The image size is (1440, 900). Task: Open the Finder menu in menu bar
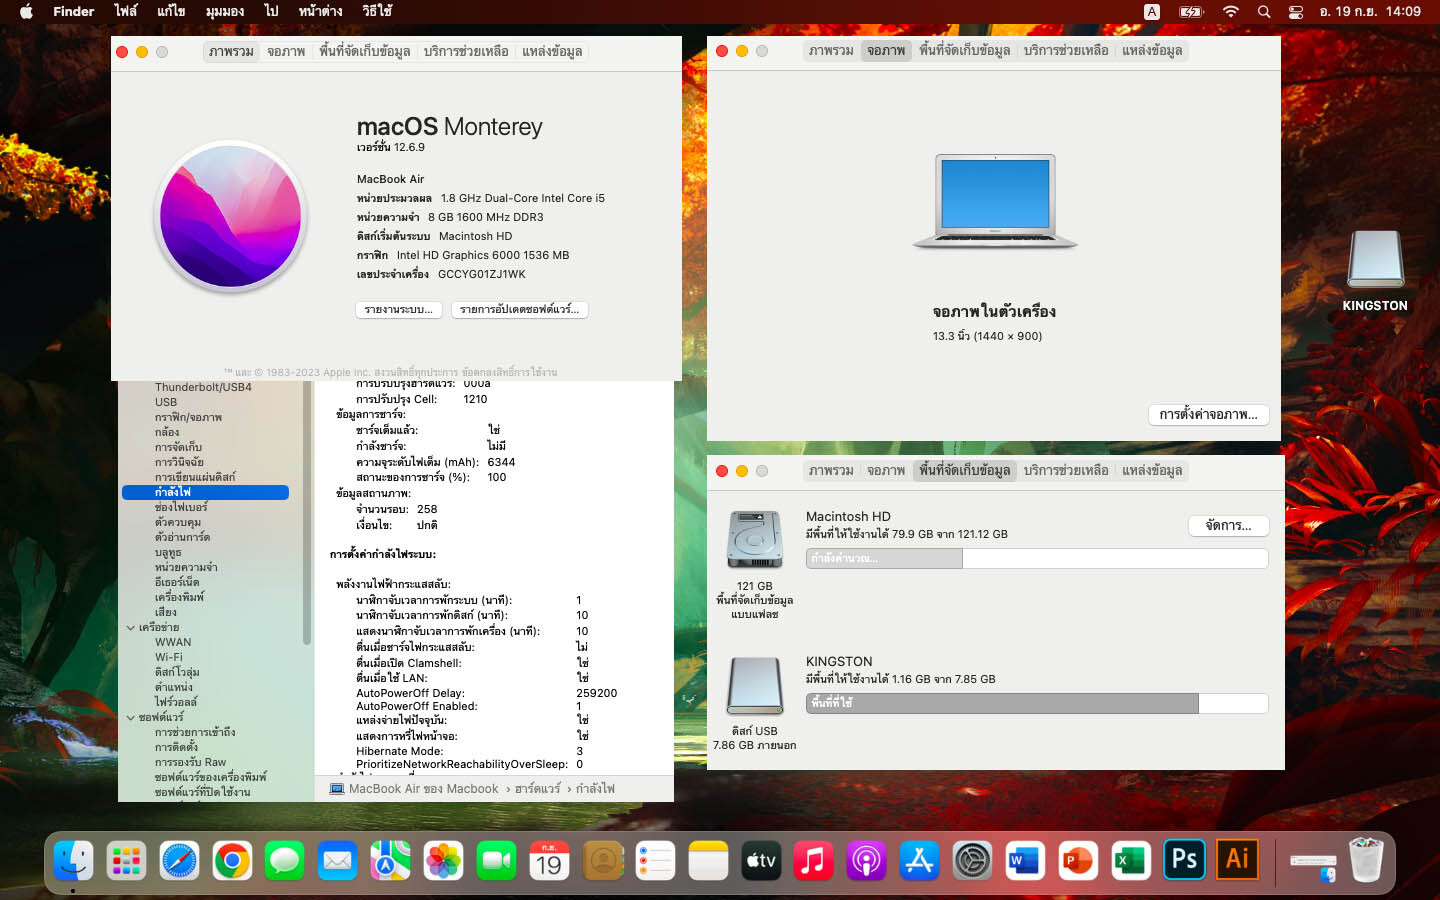[x=73, y=12]
